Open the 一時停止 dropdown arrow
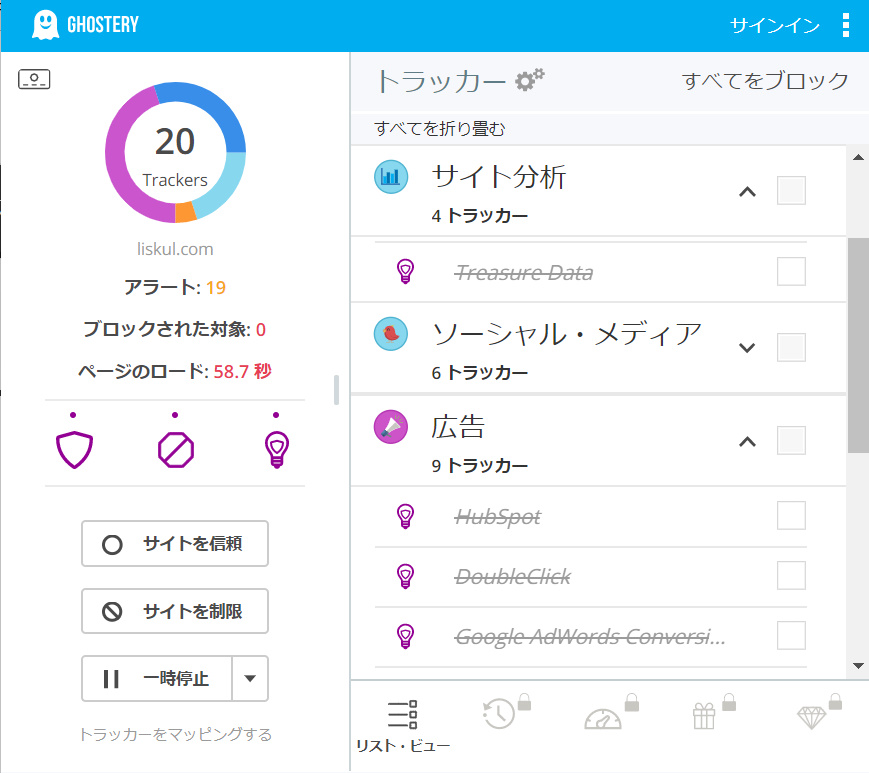Viewport: 869px width, 773px height. click(x=250, y=679)
